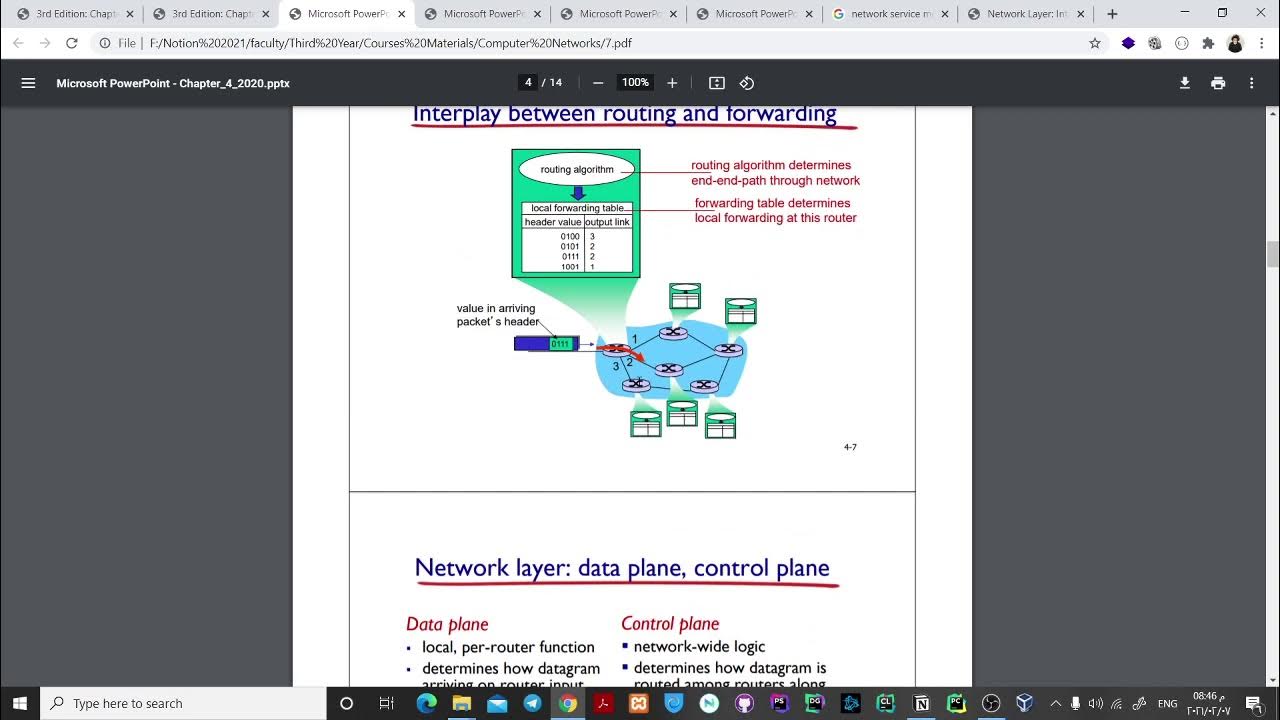Image resolution: width=1280 pixels, height=720 pixels.
Task: Open Adobe Acrobat from taskbar
Action: [x=603, y=703]
